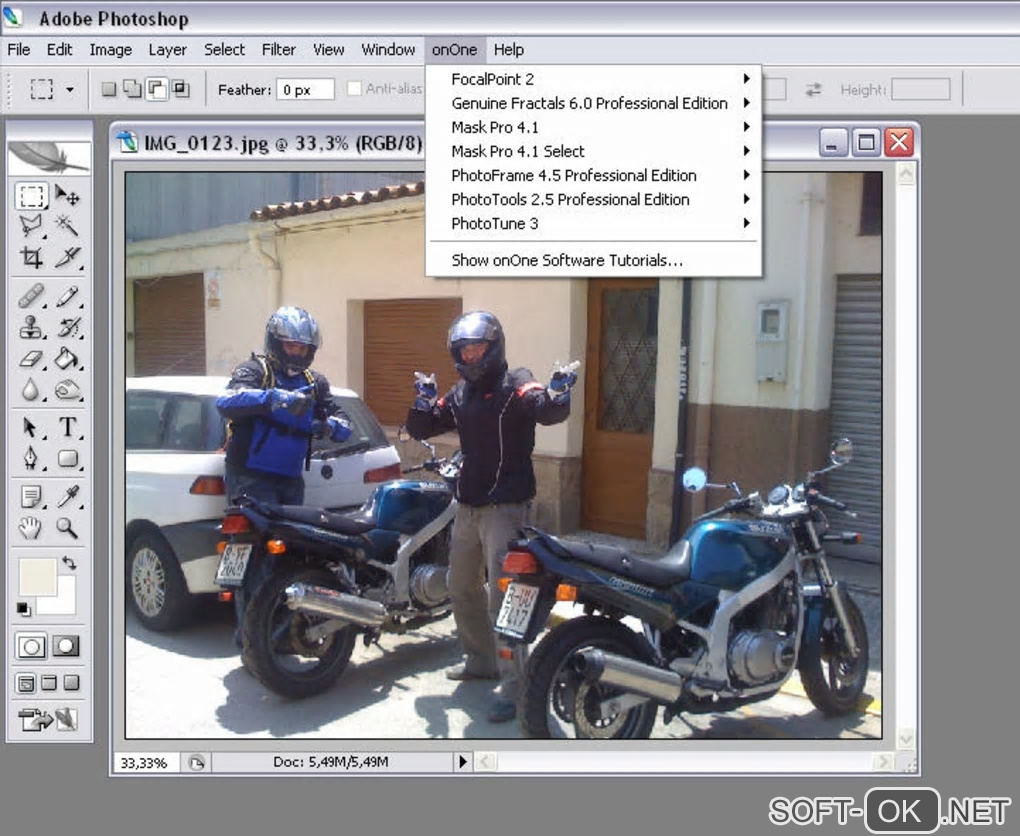Swap width and height button
Screen dimensions: 1020x836
click(x=813, y=90)
